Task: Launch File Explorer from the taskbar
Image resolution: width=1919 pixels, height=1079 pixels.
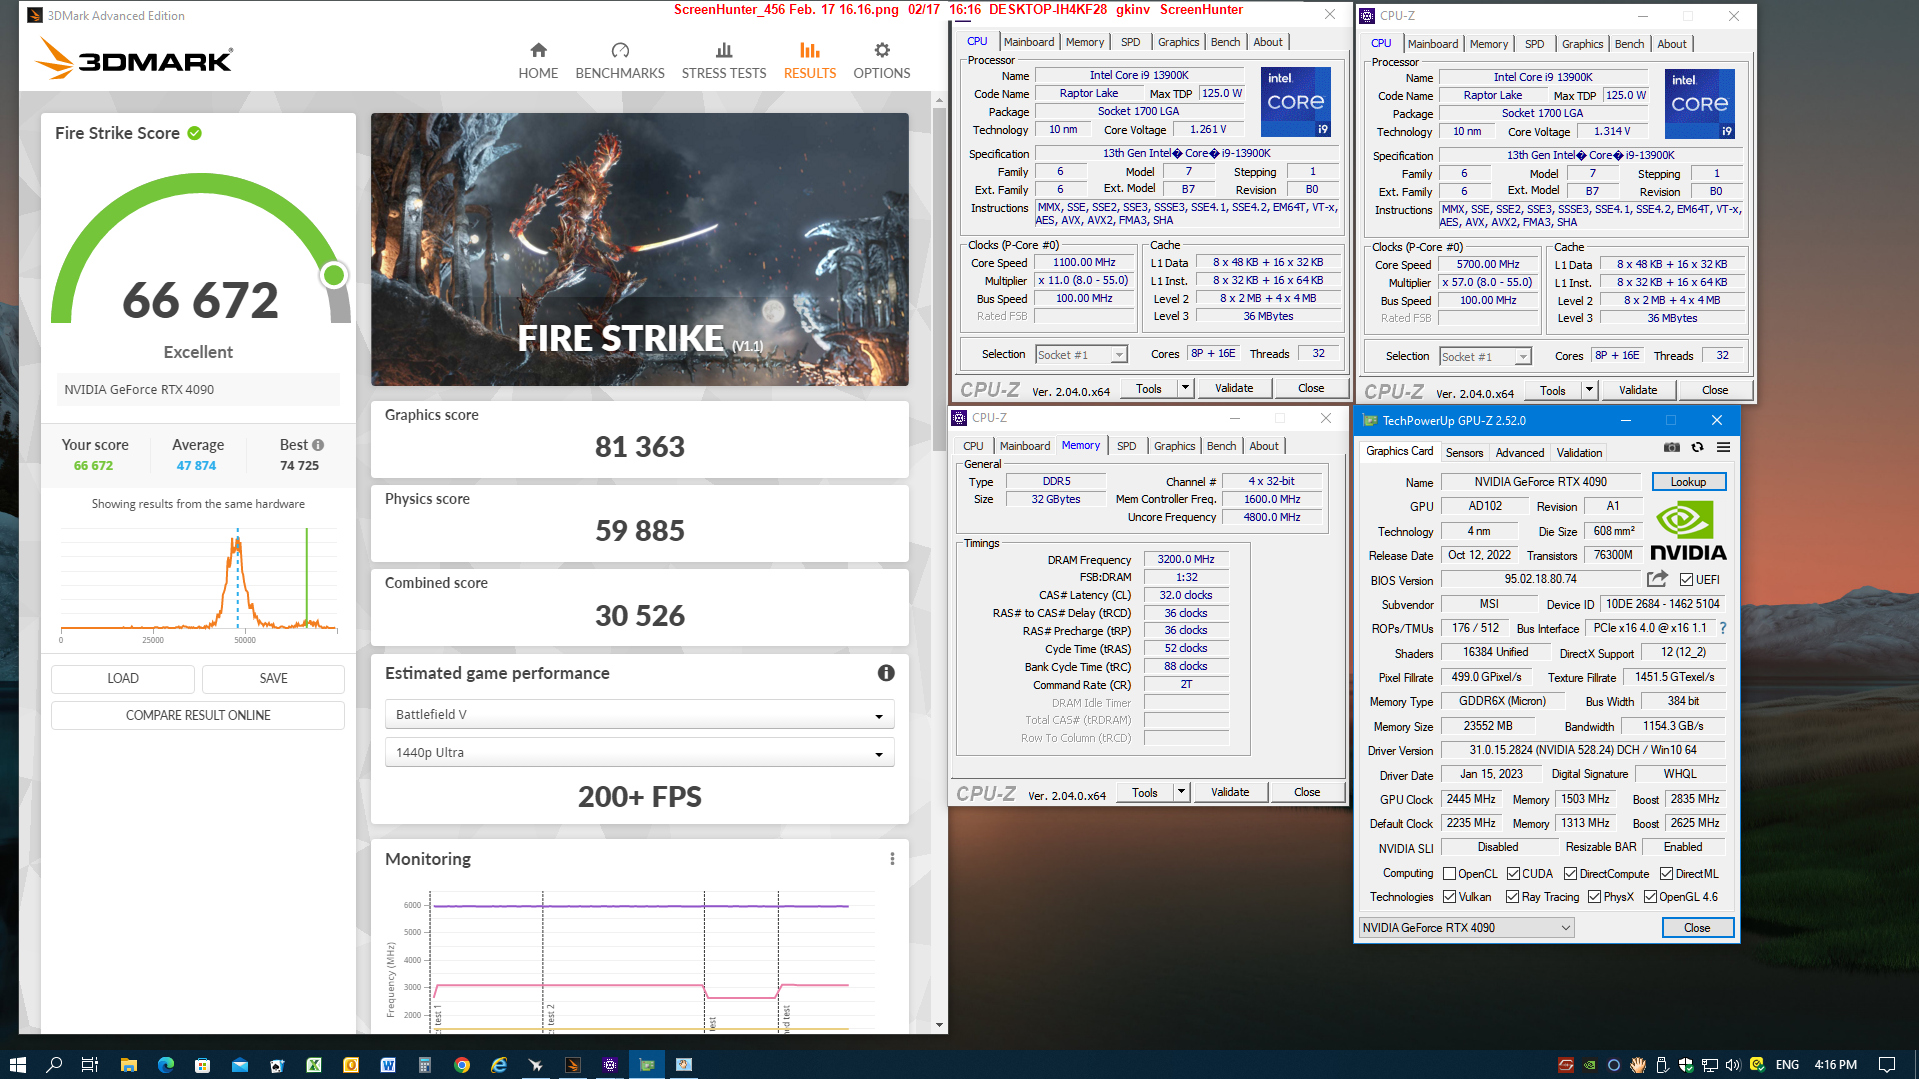Action: pyautogui.click(x=128, y=1064)
